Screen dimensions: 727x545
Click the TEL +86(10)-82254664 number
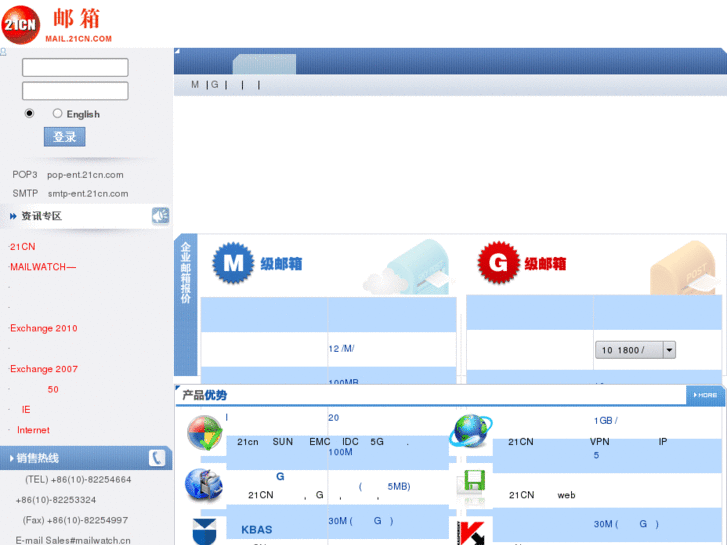[78, 480]
